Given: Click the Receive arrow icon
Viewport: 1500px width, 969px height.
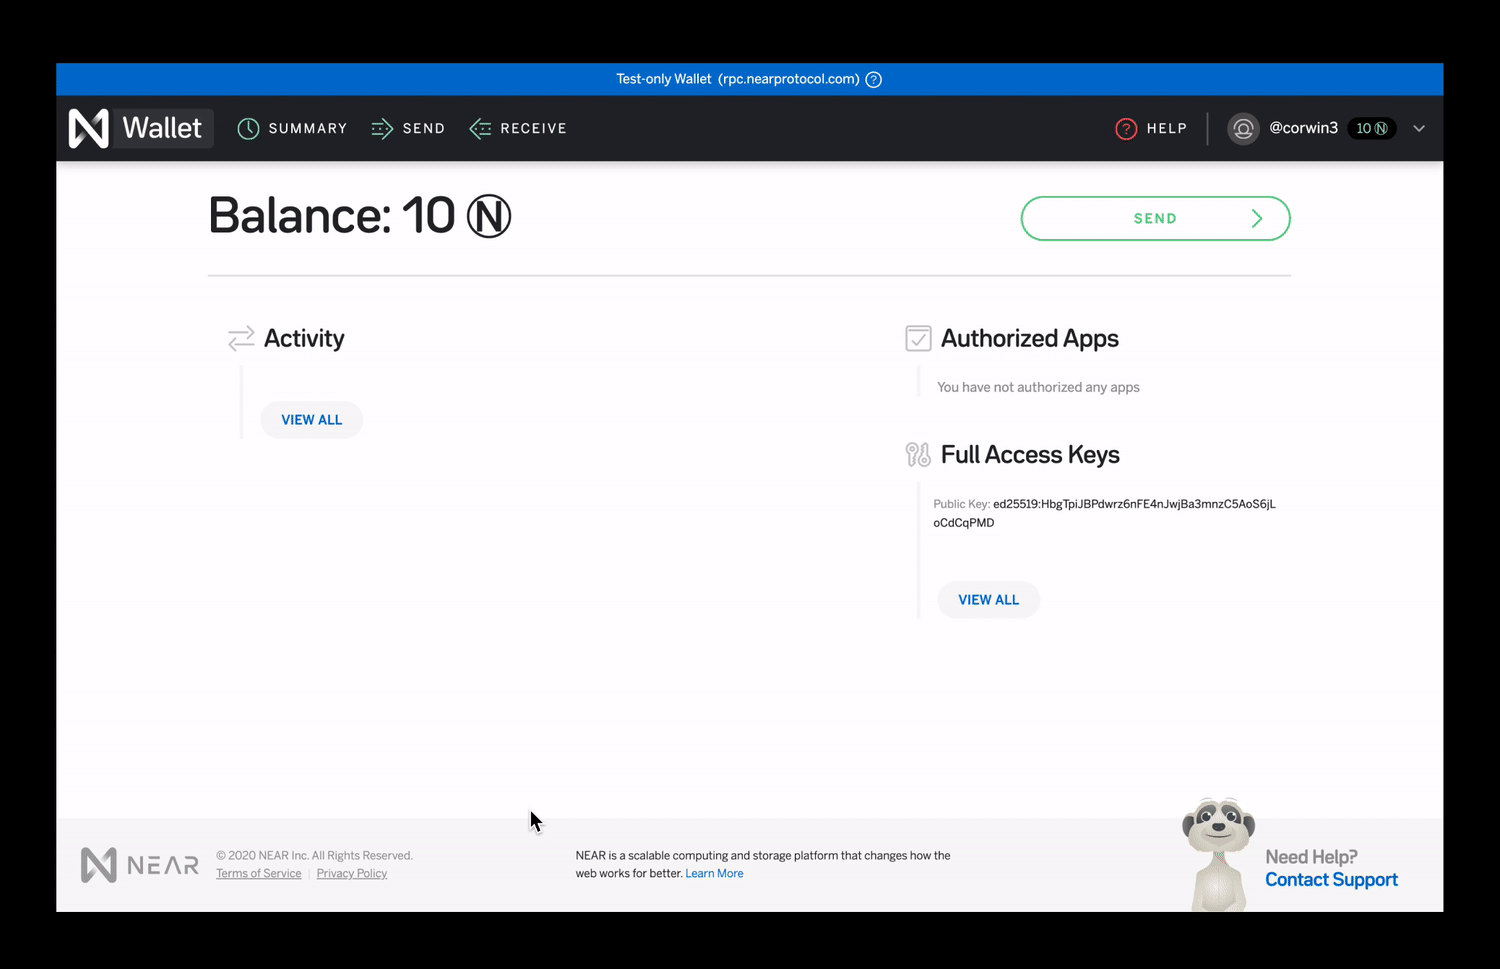Looking at the screenshot, I should [480, 128].
